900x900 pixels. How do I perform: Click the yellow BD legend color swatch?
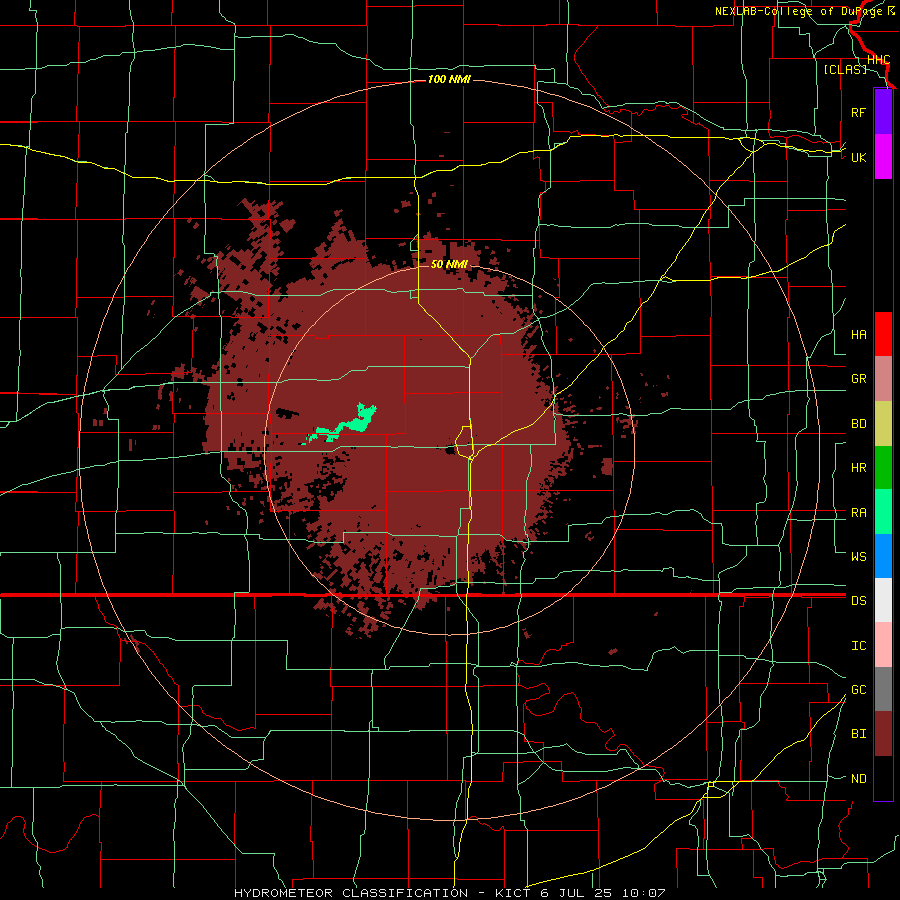click(x=883, y=424)
